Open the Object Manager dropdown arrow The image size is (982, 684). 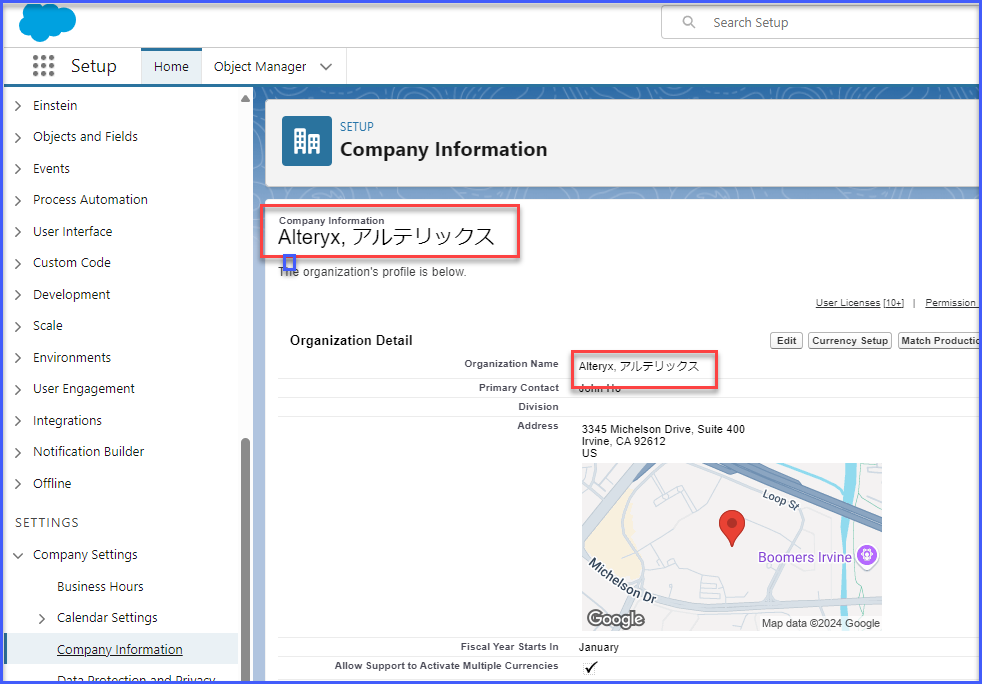tap(326, 67)
